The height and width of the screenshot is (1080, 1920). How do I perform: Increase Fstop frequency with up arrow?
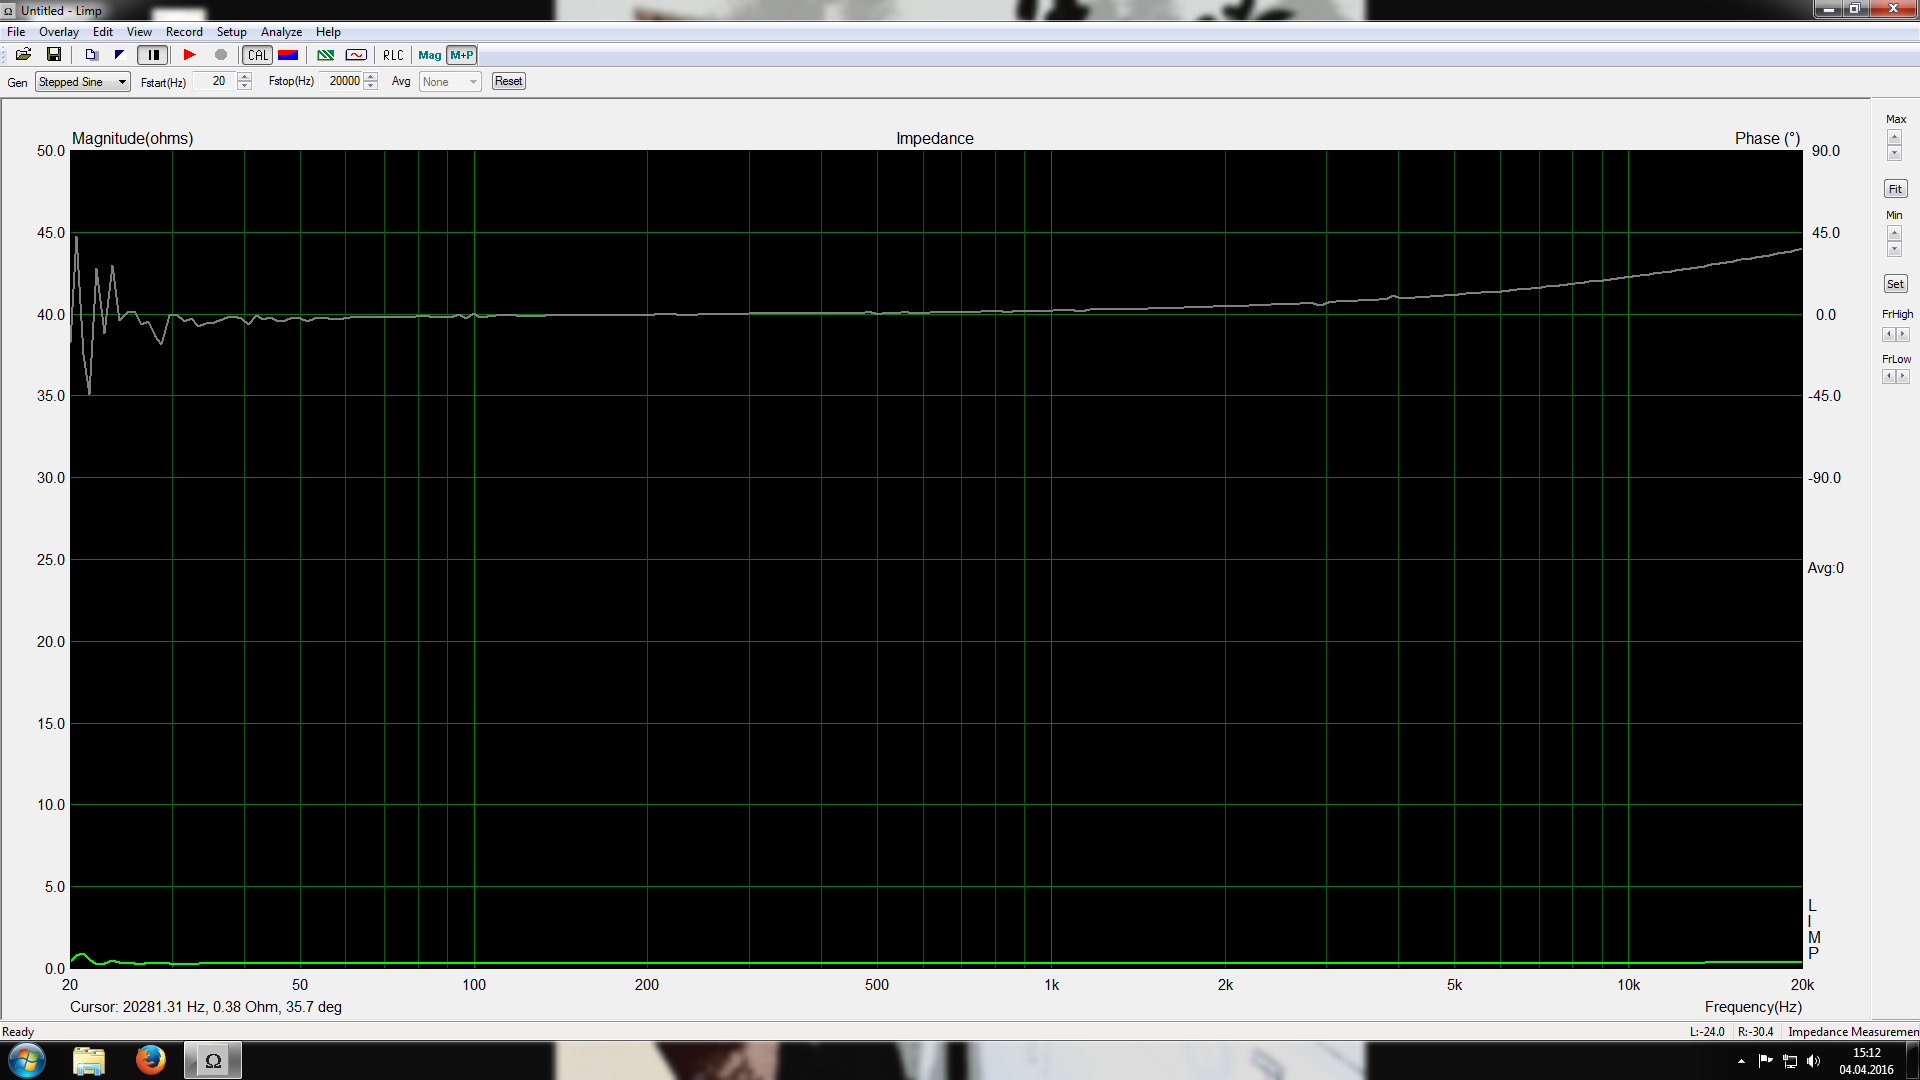[x=371, y=77]
